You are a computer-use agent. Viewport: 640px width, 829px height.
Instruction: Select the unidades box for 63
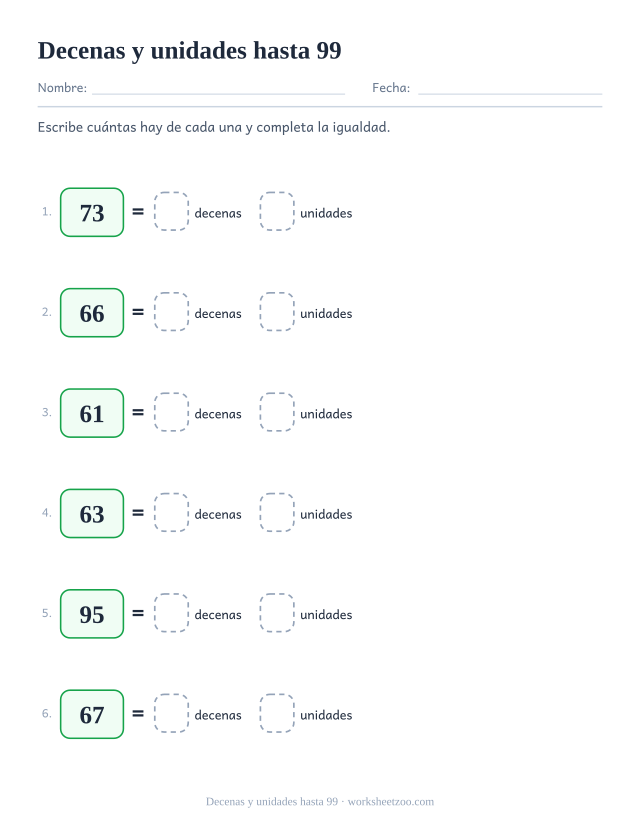[277, 513]
